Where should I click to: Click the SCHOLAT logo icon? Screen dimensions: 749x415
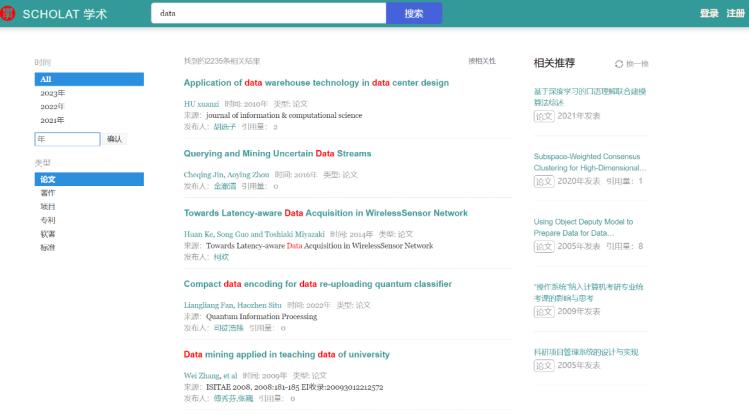[8, 13]
